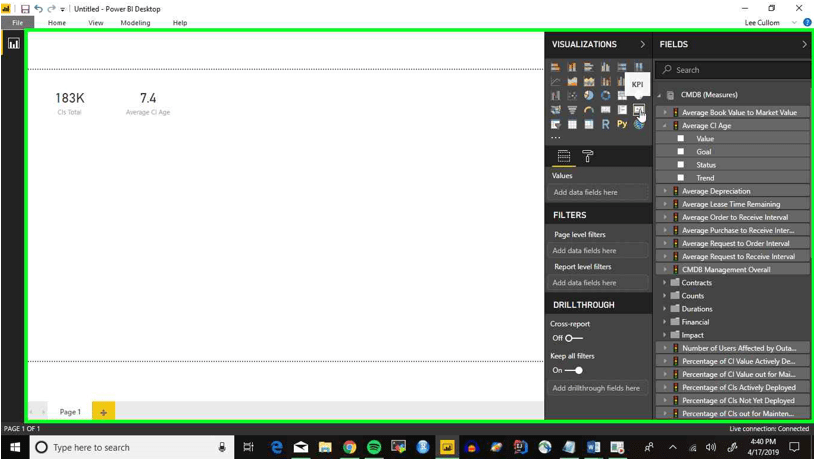The height and width of the screenshot is (460, 816).
Task: Check the Trend field box
Action: click(x=681, y=177)
